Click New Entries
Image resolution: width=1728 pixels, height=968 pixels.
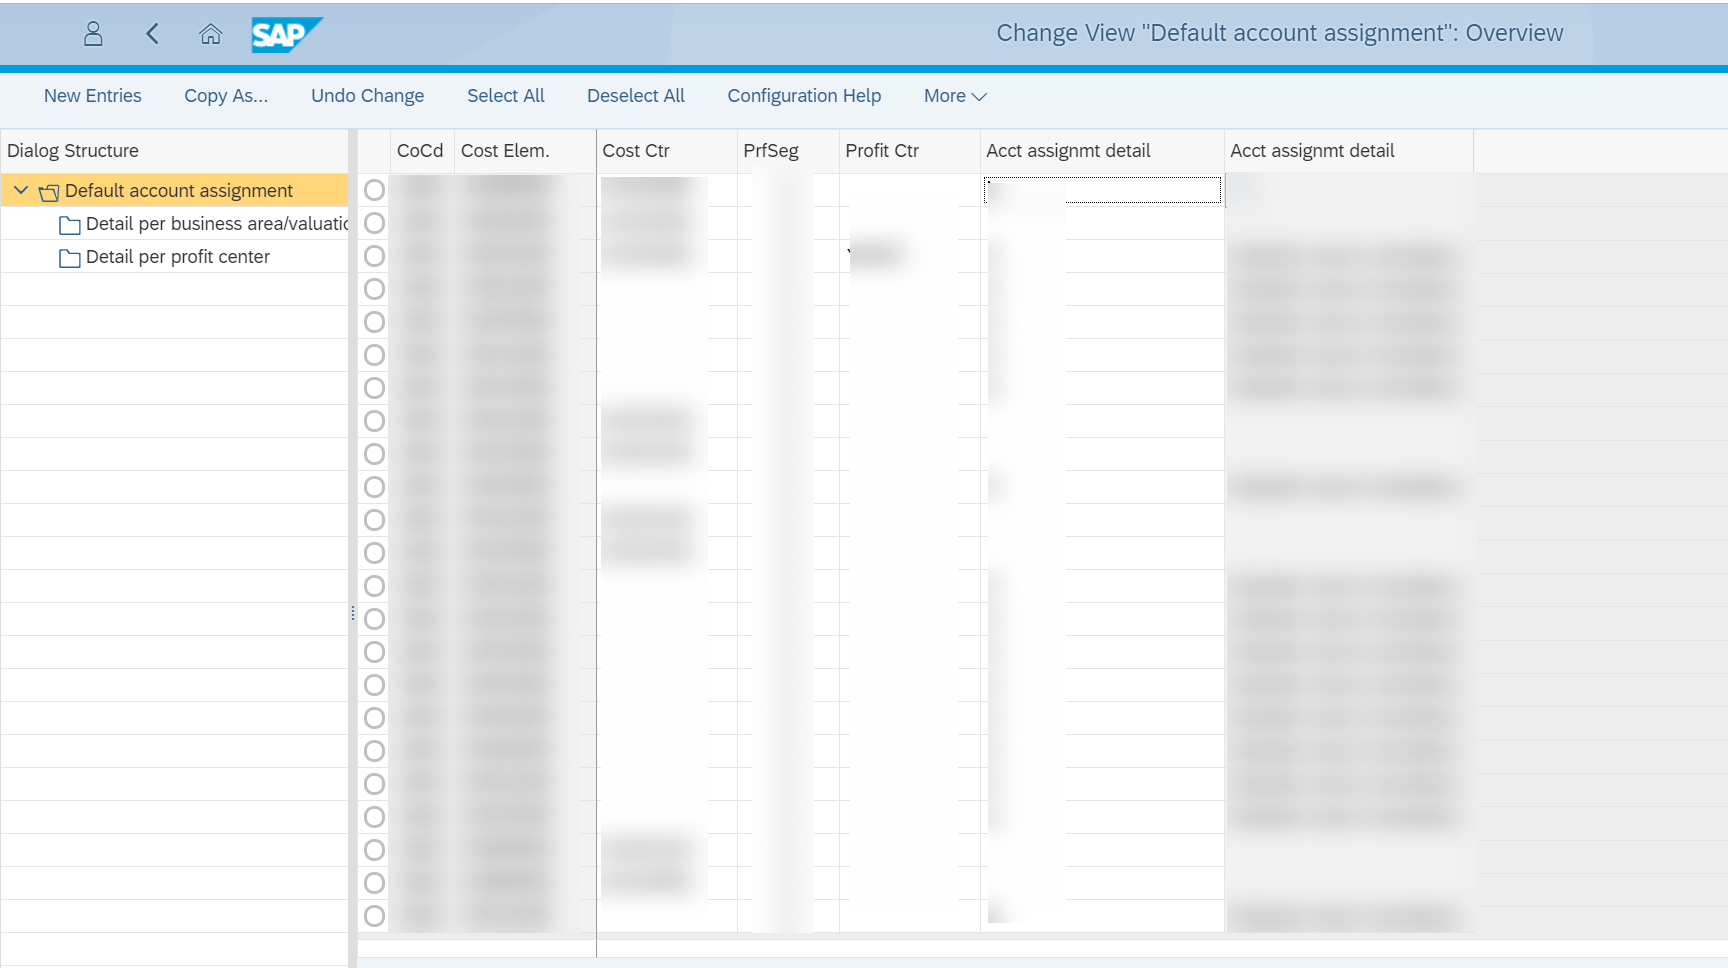[x=92, y=96]
